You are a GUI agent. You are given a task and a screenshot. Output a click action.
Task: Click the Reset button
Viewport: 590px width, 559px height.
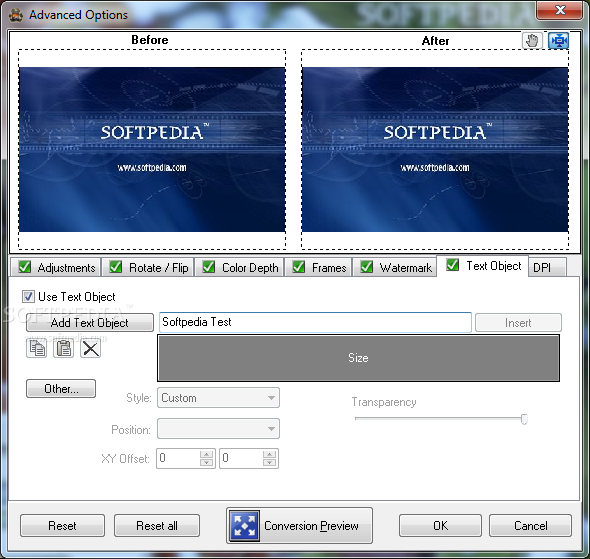coord(62,526)
